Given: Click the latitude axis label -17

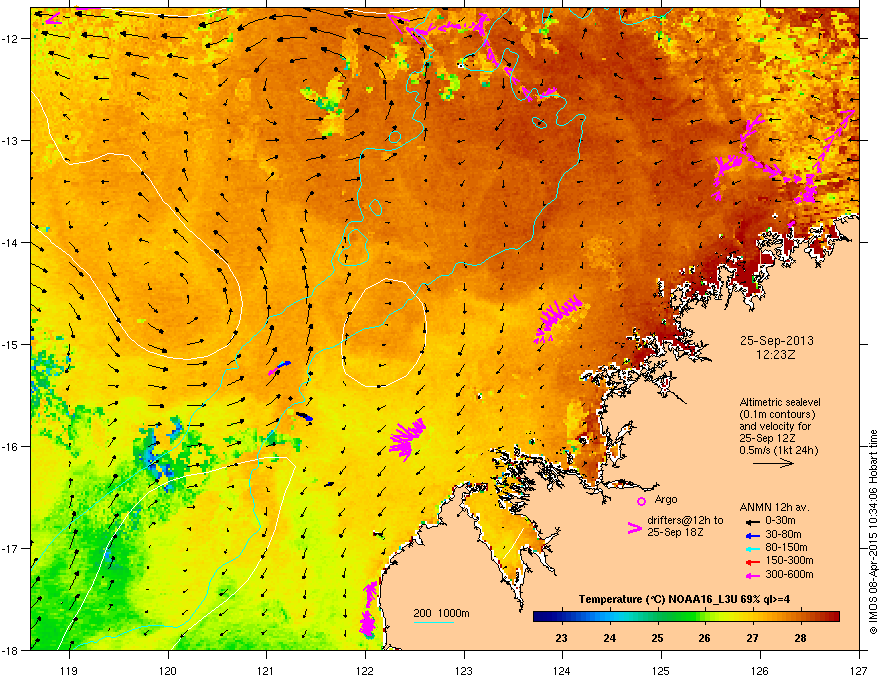Looking at the screenshot, I should pos(11,548).
